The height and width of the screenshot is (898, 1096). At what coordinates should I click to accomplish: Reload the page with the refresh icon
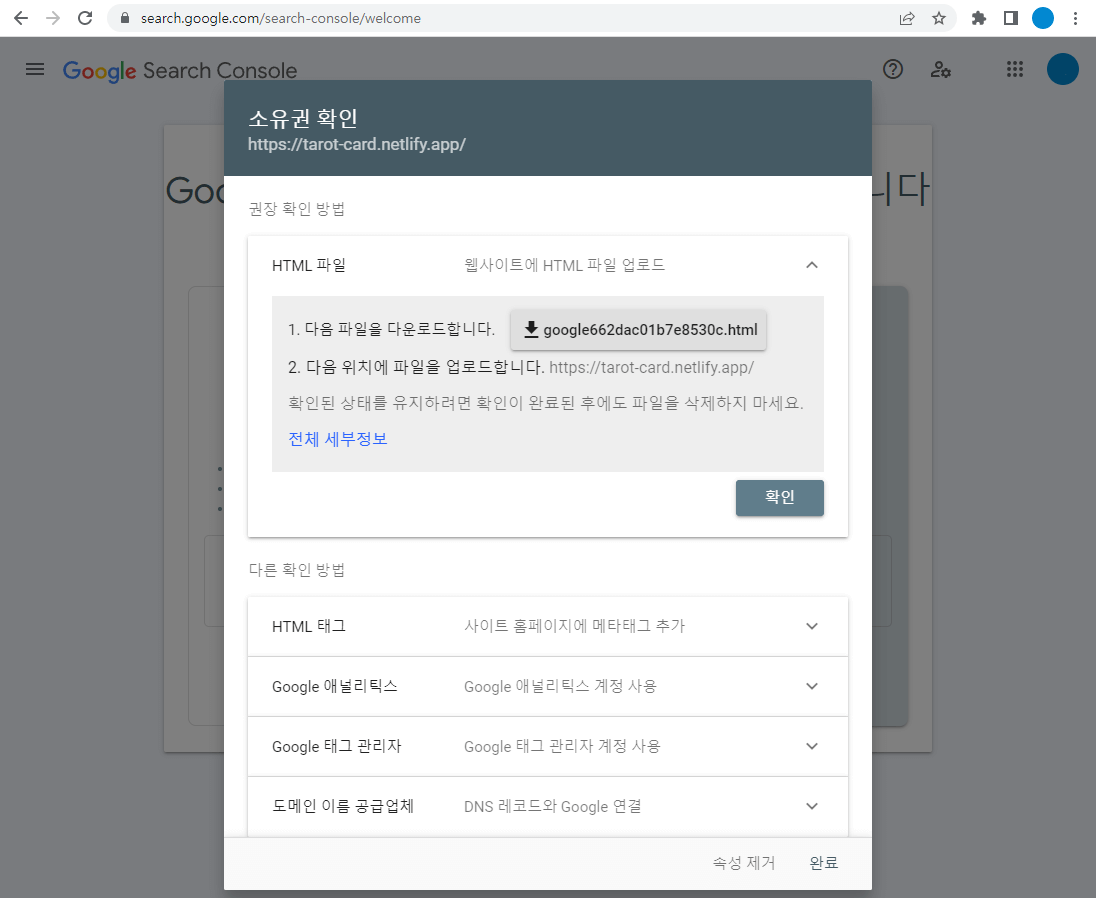(84, 17)
